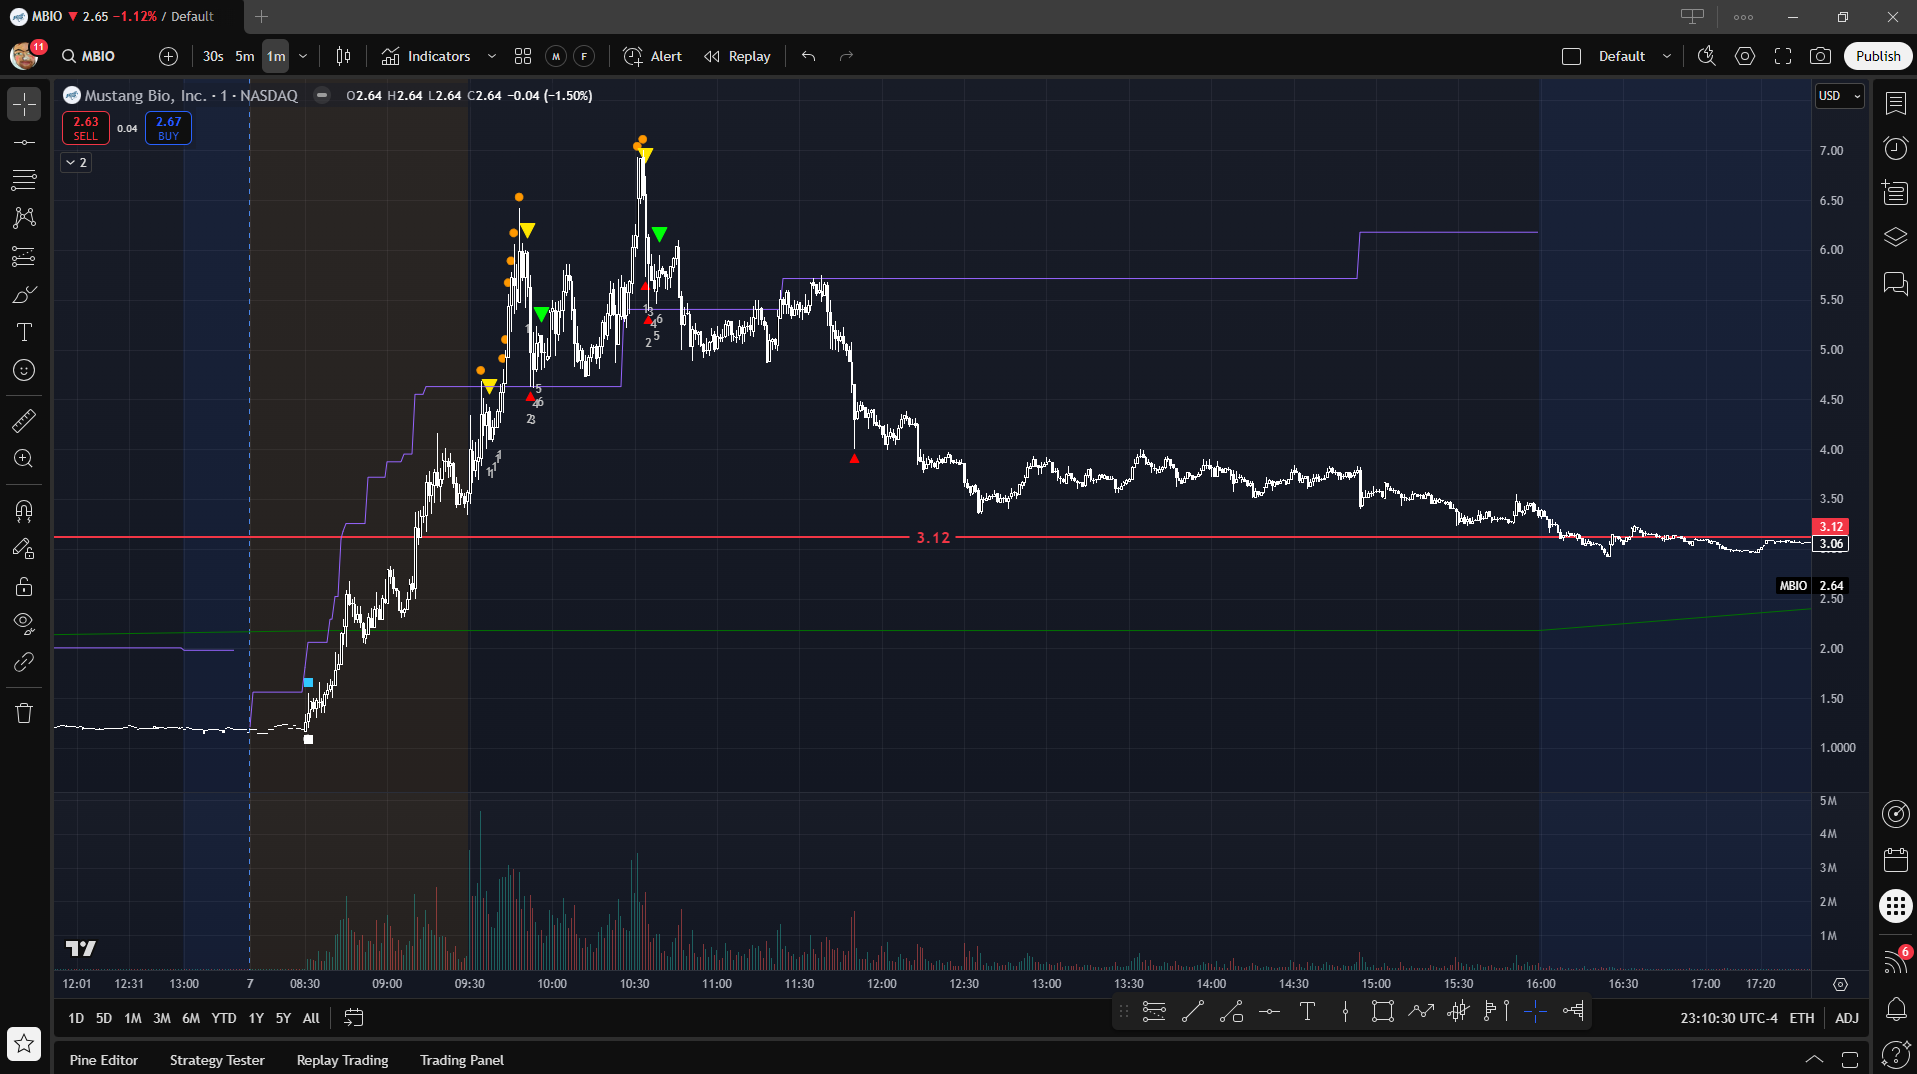Toggle the F indicator circle button
This screenshot has height=1074, width=1917.
click(x=584, y=56)
